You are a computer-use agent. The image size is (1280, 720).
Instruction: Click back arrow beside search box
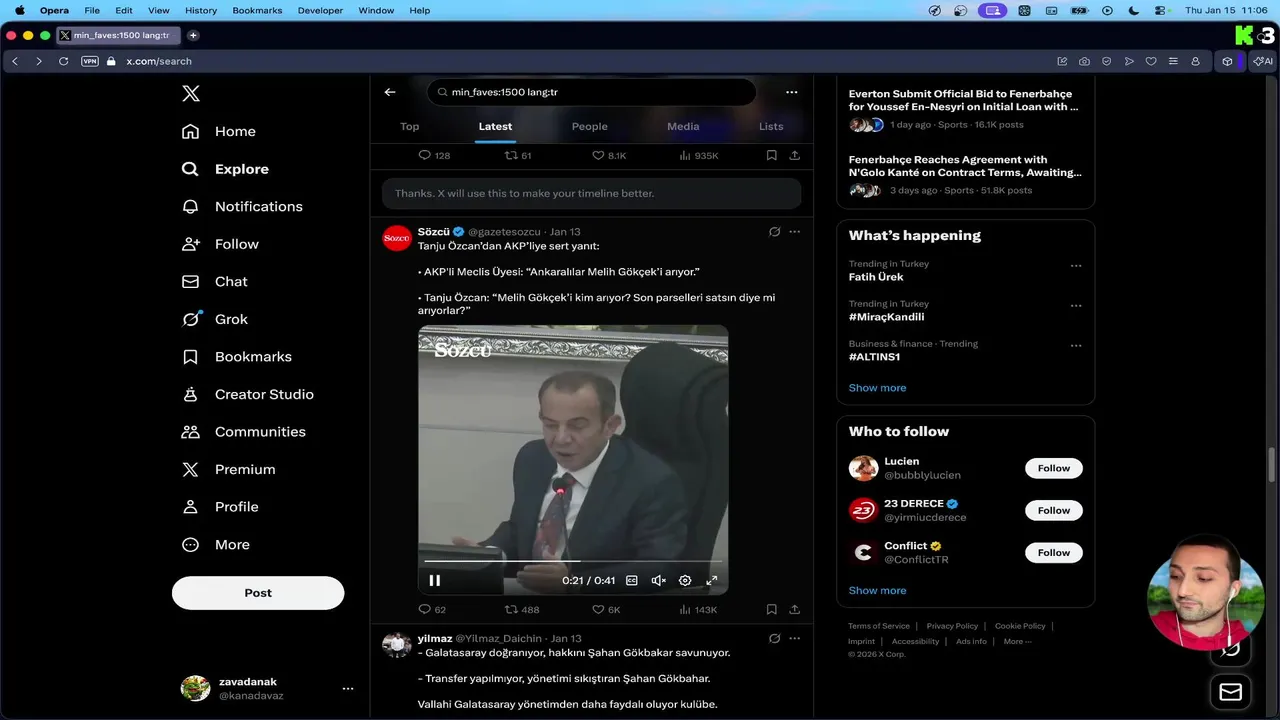(x=390, y=92)
